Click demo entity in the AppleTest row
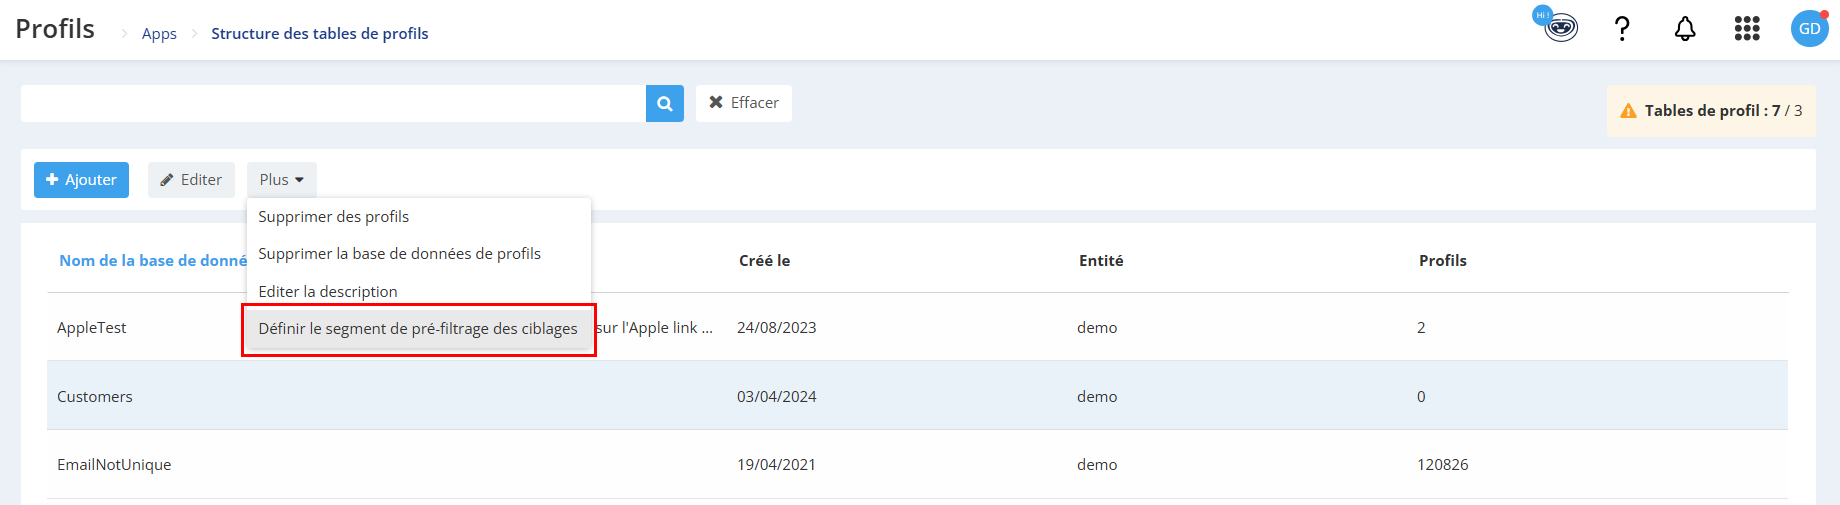The width and height of the screenshot is (1840, 505). (x=1097, y=328)
